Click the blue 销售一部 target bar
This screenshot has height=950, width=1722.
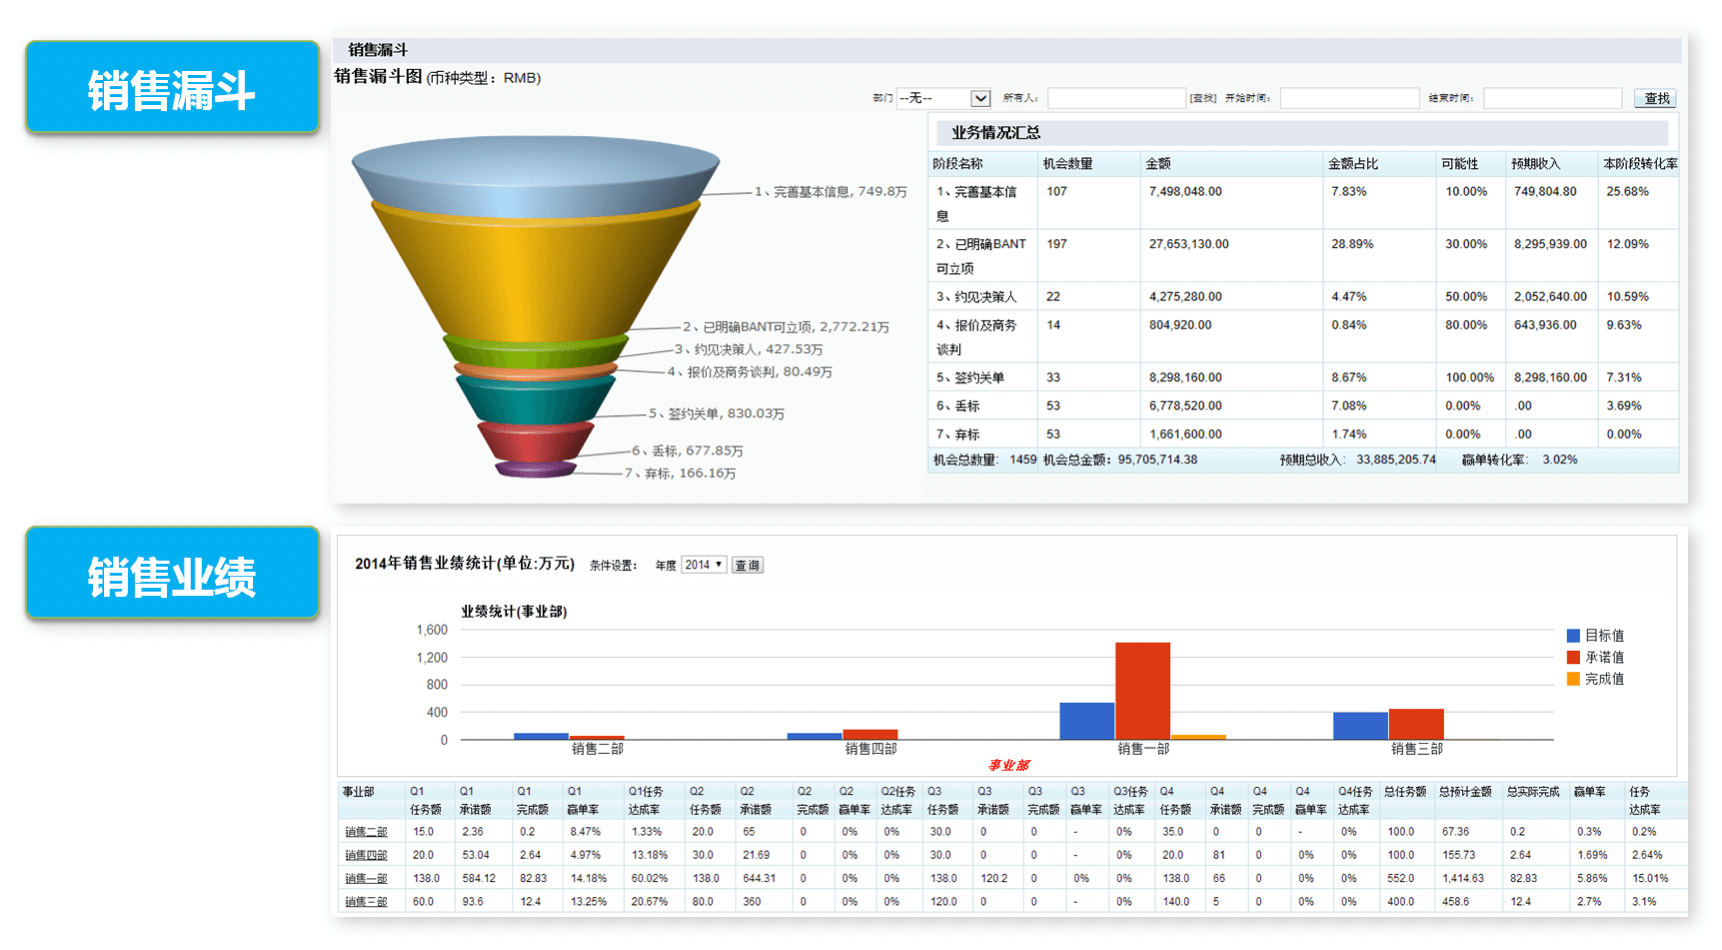click(x=1087, y=721)
